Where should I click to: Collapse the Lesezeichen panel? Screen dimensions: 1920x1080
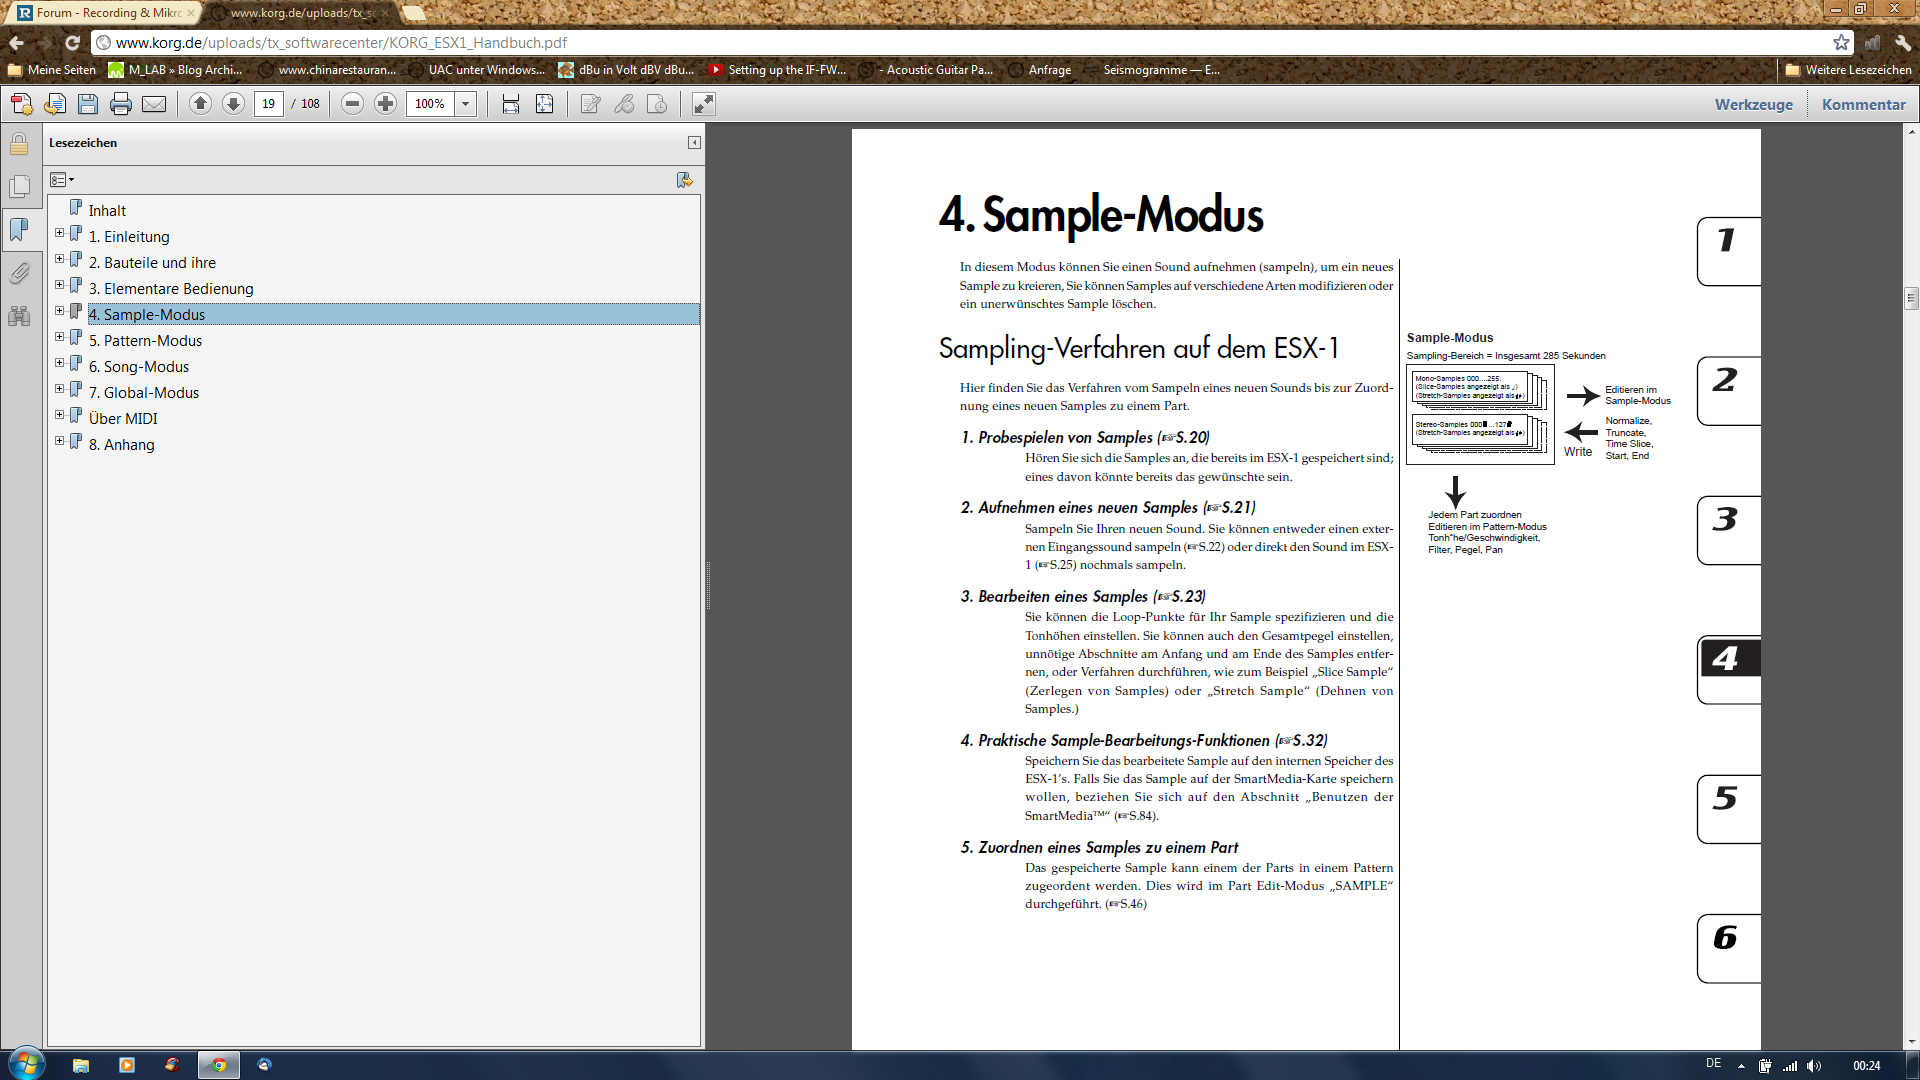694,143
